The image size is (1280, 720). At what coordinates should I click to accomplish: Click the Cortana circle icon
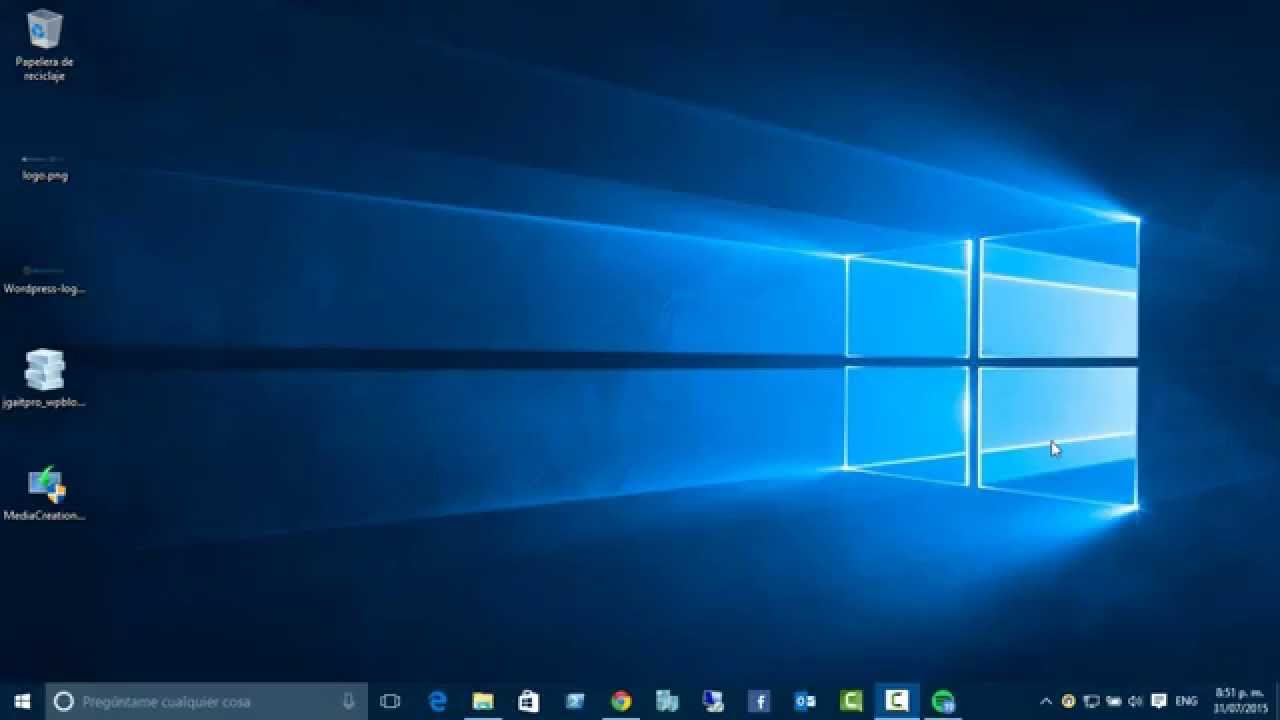[63, 701]
